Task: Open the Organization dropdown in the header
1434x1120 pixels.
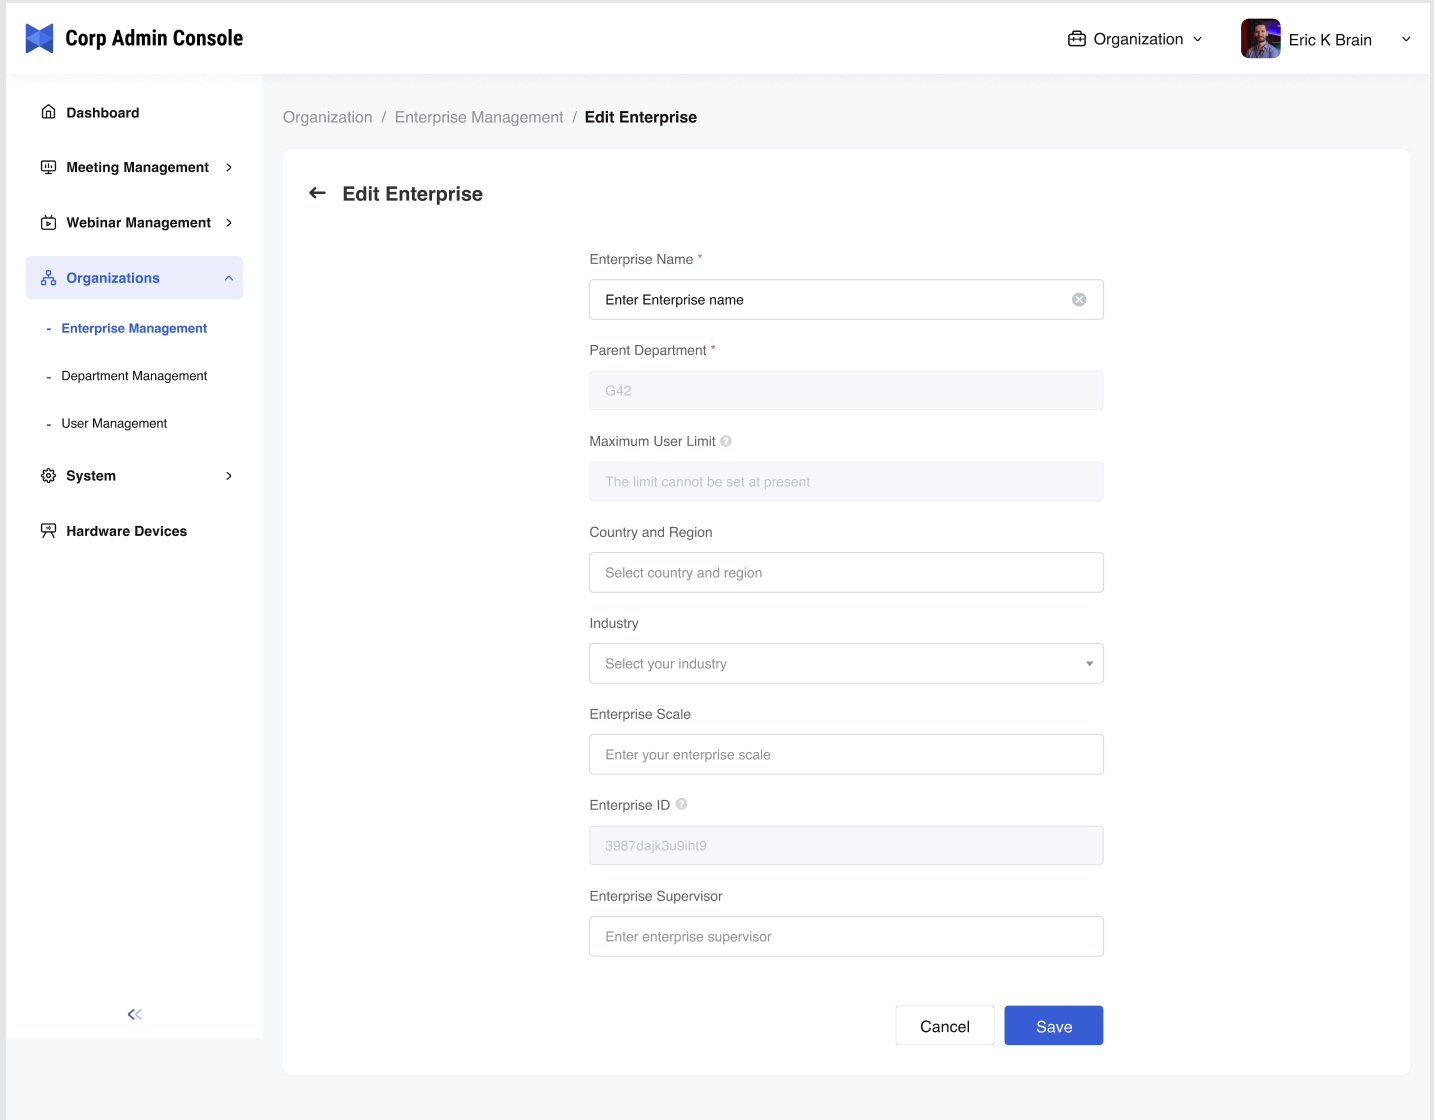Action: [1136, 39]
